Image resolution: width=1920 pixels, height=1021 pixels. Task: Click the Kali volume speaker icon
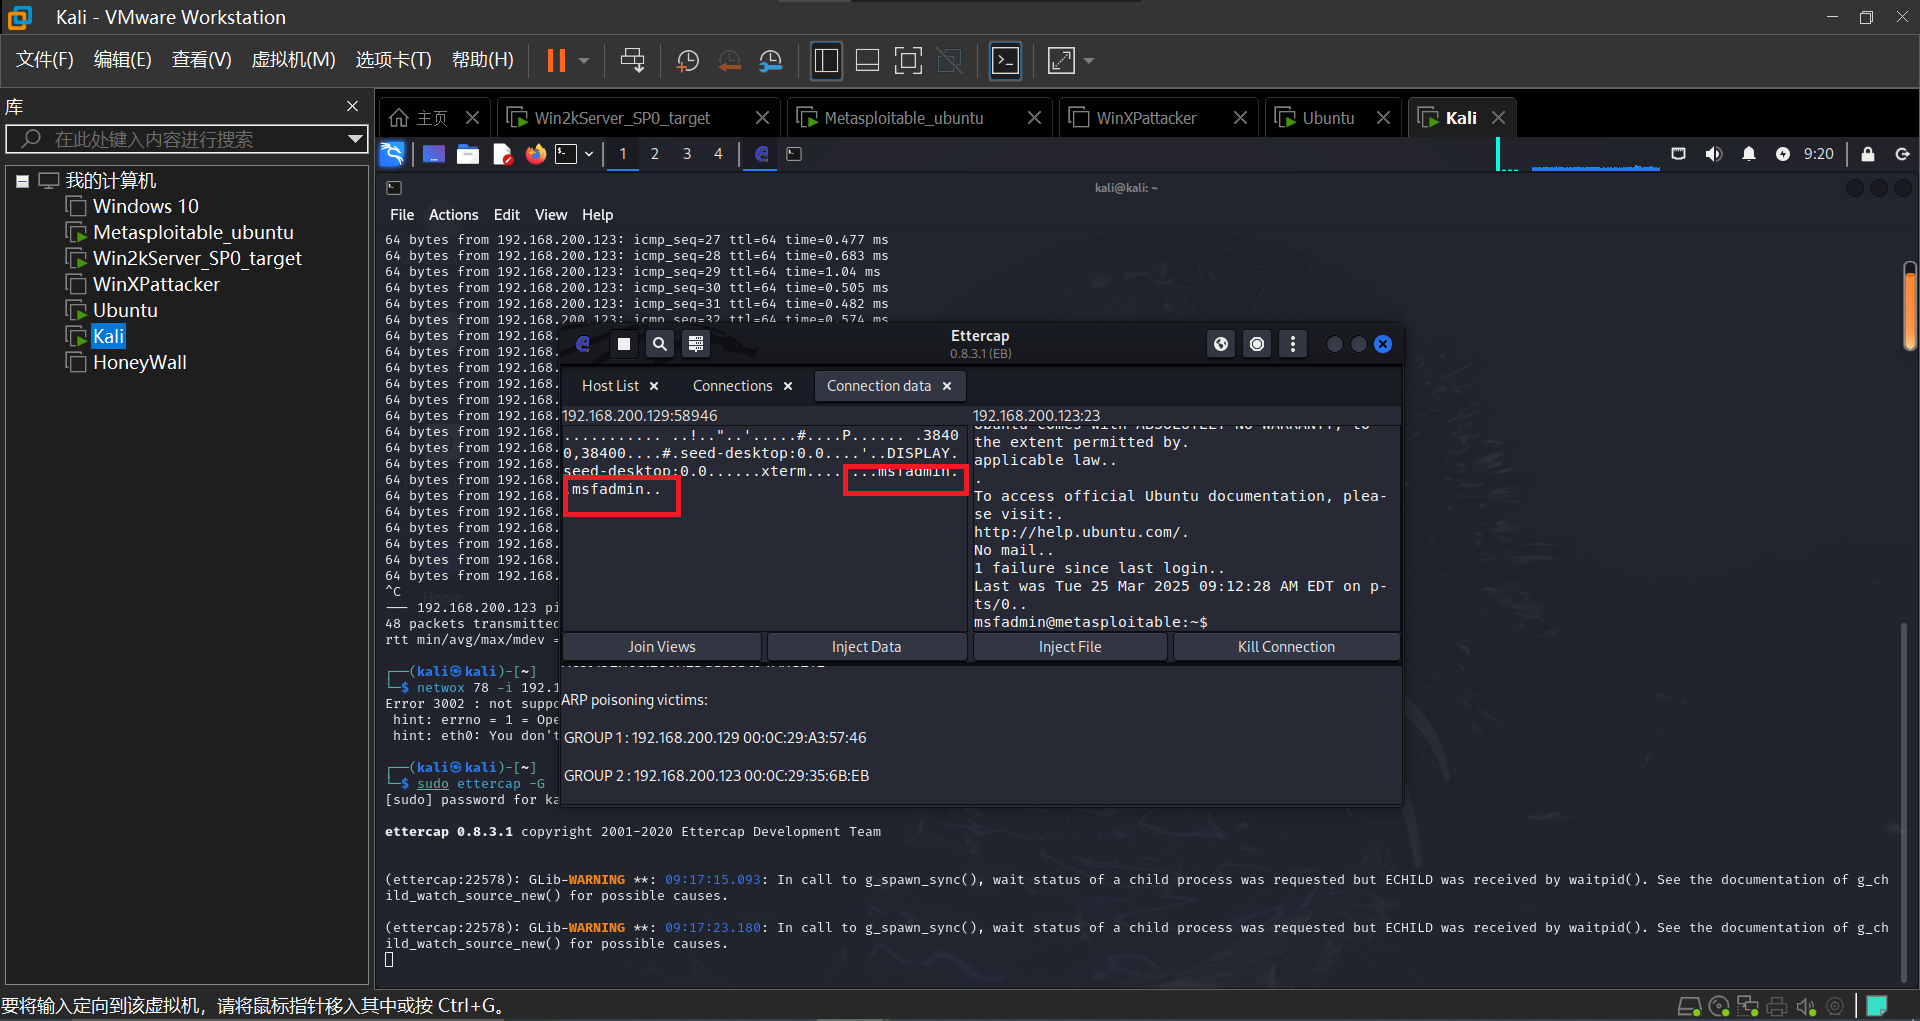1714,154
